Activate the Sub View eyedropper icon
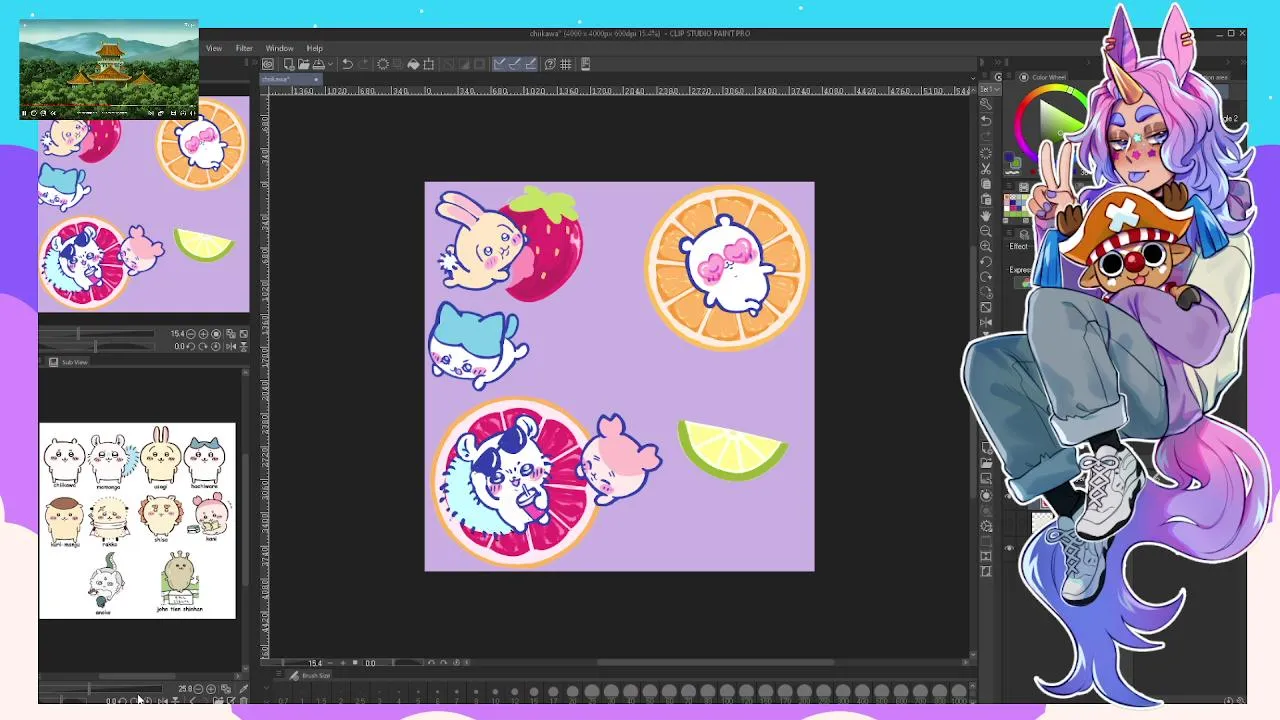This screenshot has height=720, width=1280. click(x=244, y=689)
